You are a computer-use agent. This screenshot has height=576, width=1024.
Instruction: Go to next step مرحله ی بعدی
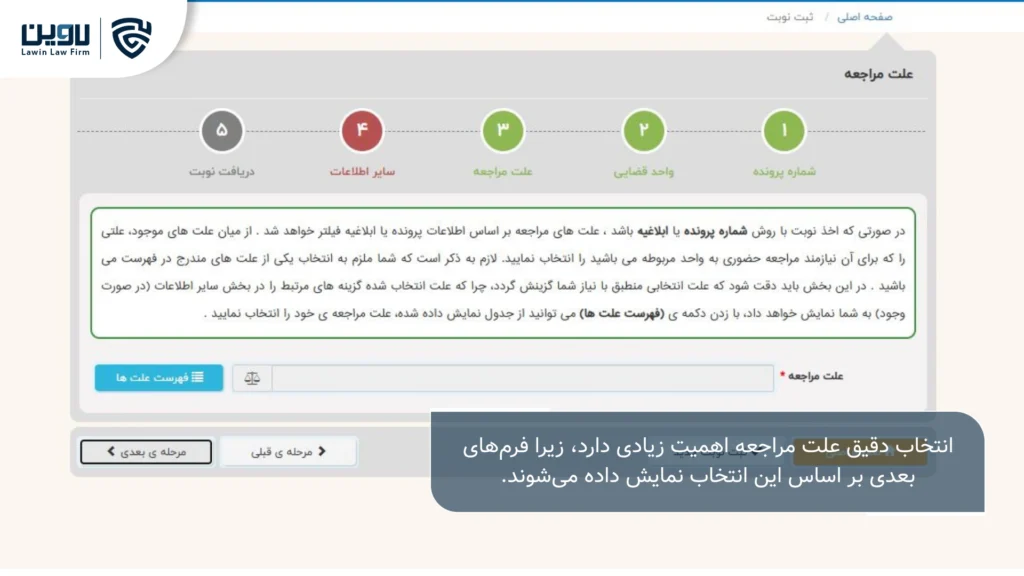[x=146, y=451]
